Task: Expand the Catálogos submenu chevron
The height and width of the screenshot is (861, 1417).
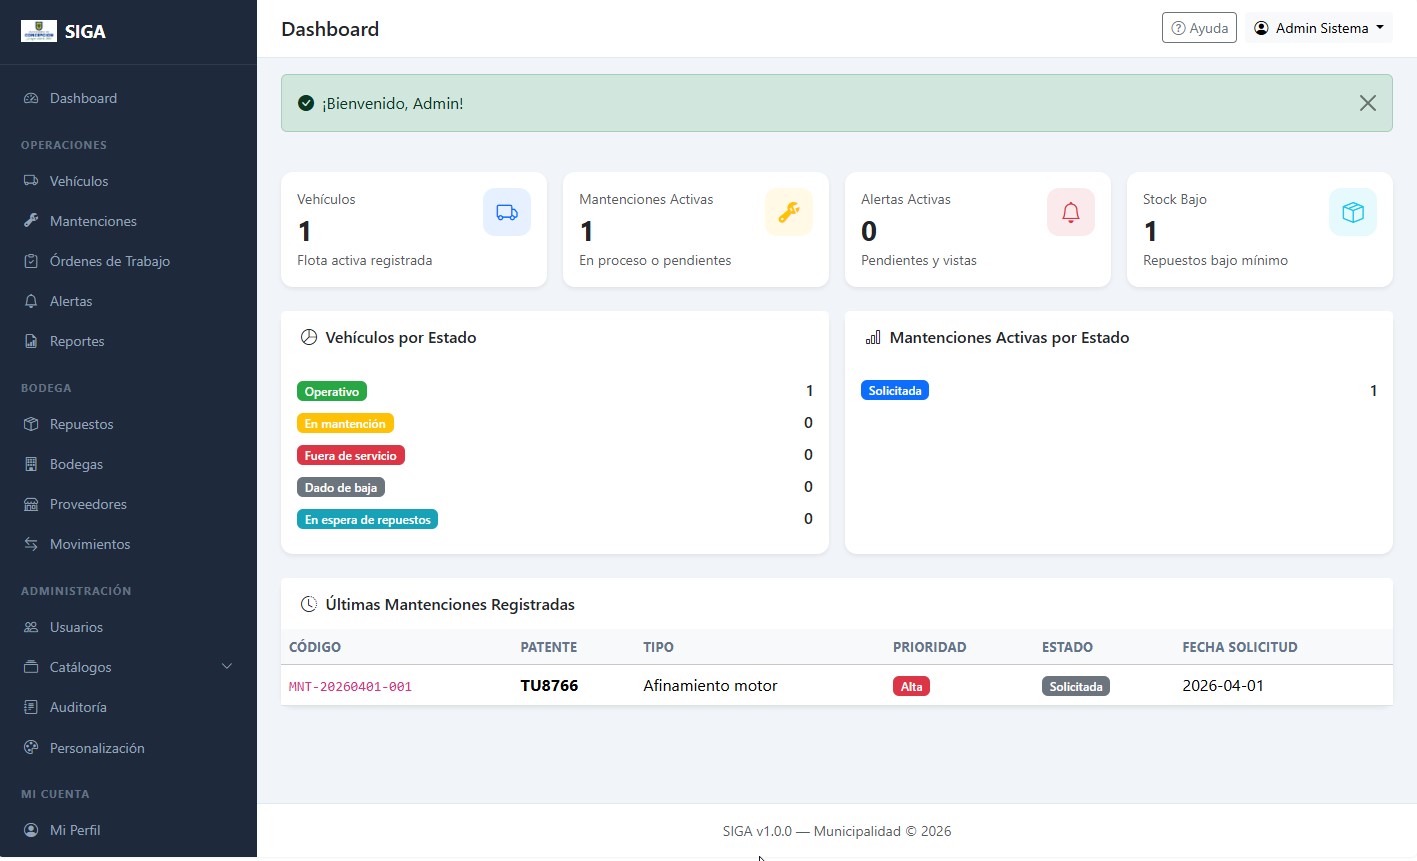Action: [227, 666]
